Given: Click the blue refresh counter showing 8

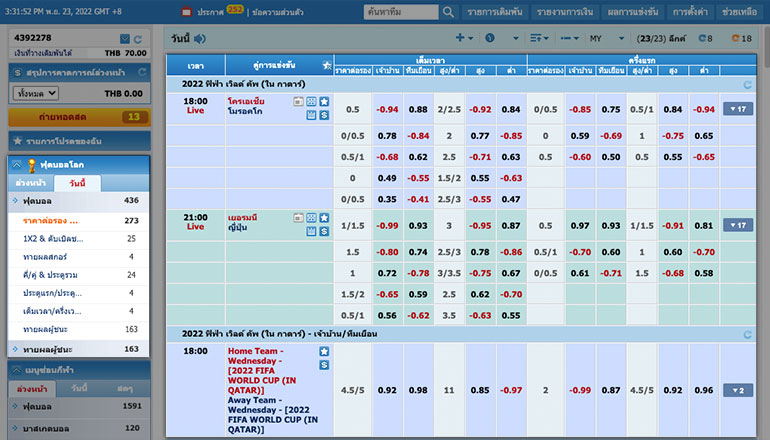Looking at the screenshot, I should point(706,38).
